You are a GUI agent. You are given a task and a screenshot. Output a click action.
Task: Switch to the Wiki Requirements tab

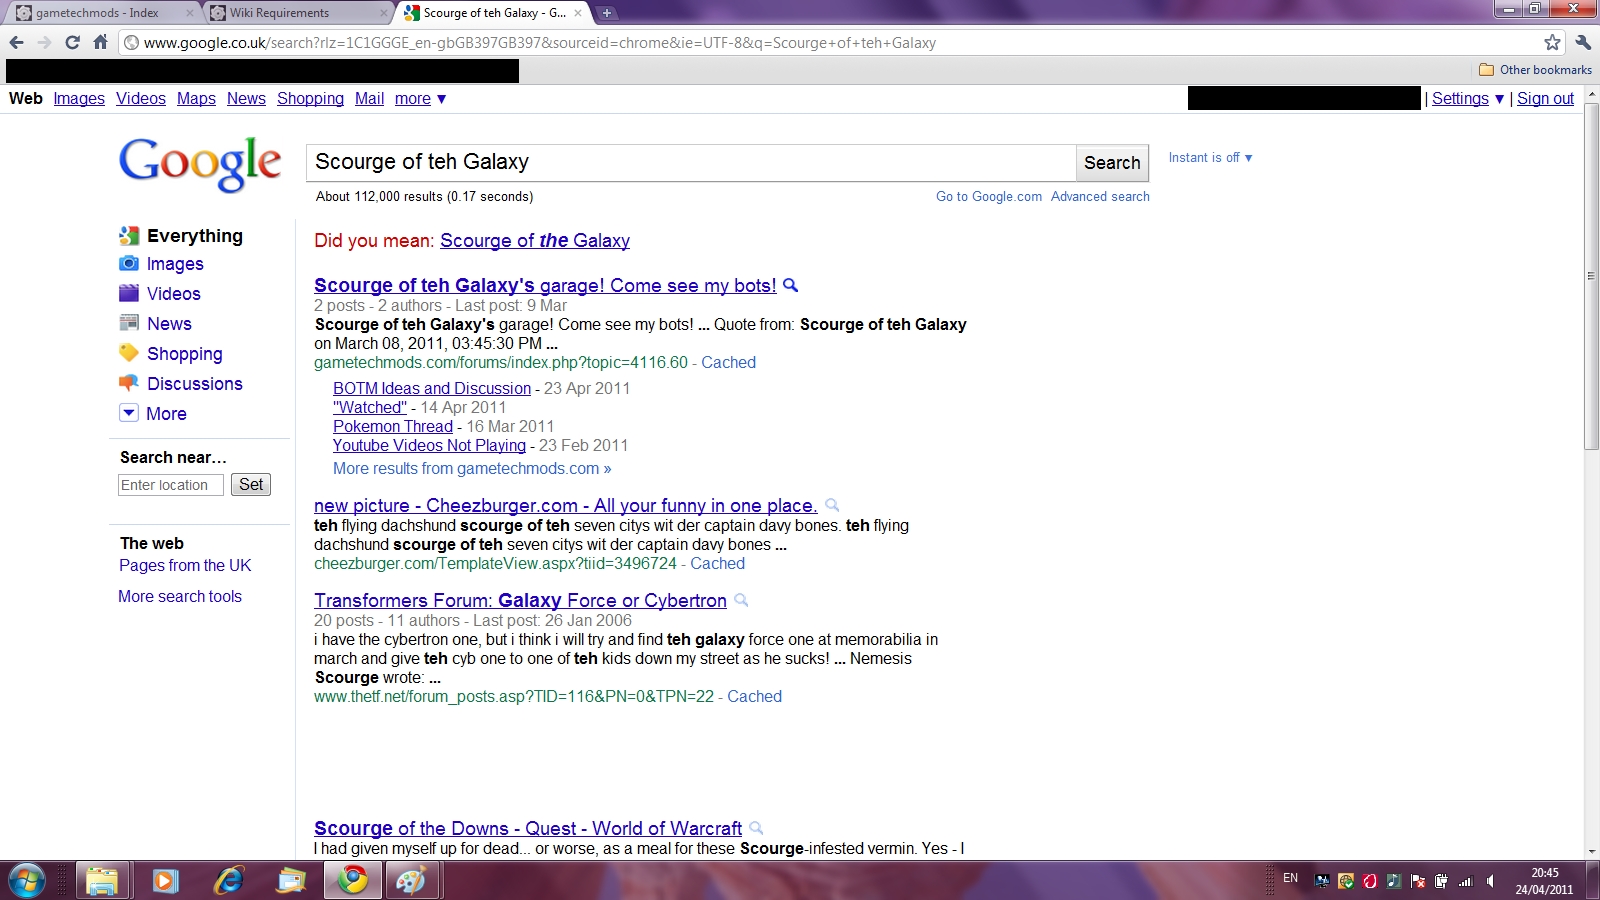click(x=298, y=13)
